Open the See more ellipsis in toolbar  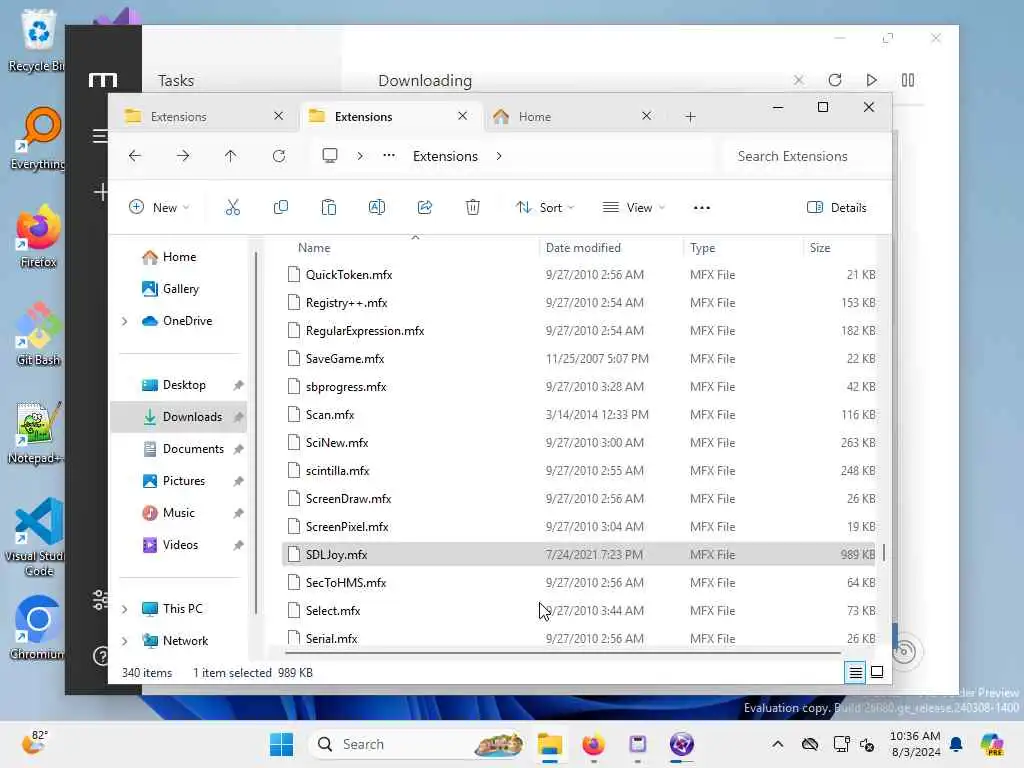701,208
